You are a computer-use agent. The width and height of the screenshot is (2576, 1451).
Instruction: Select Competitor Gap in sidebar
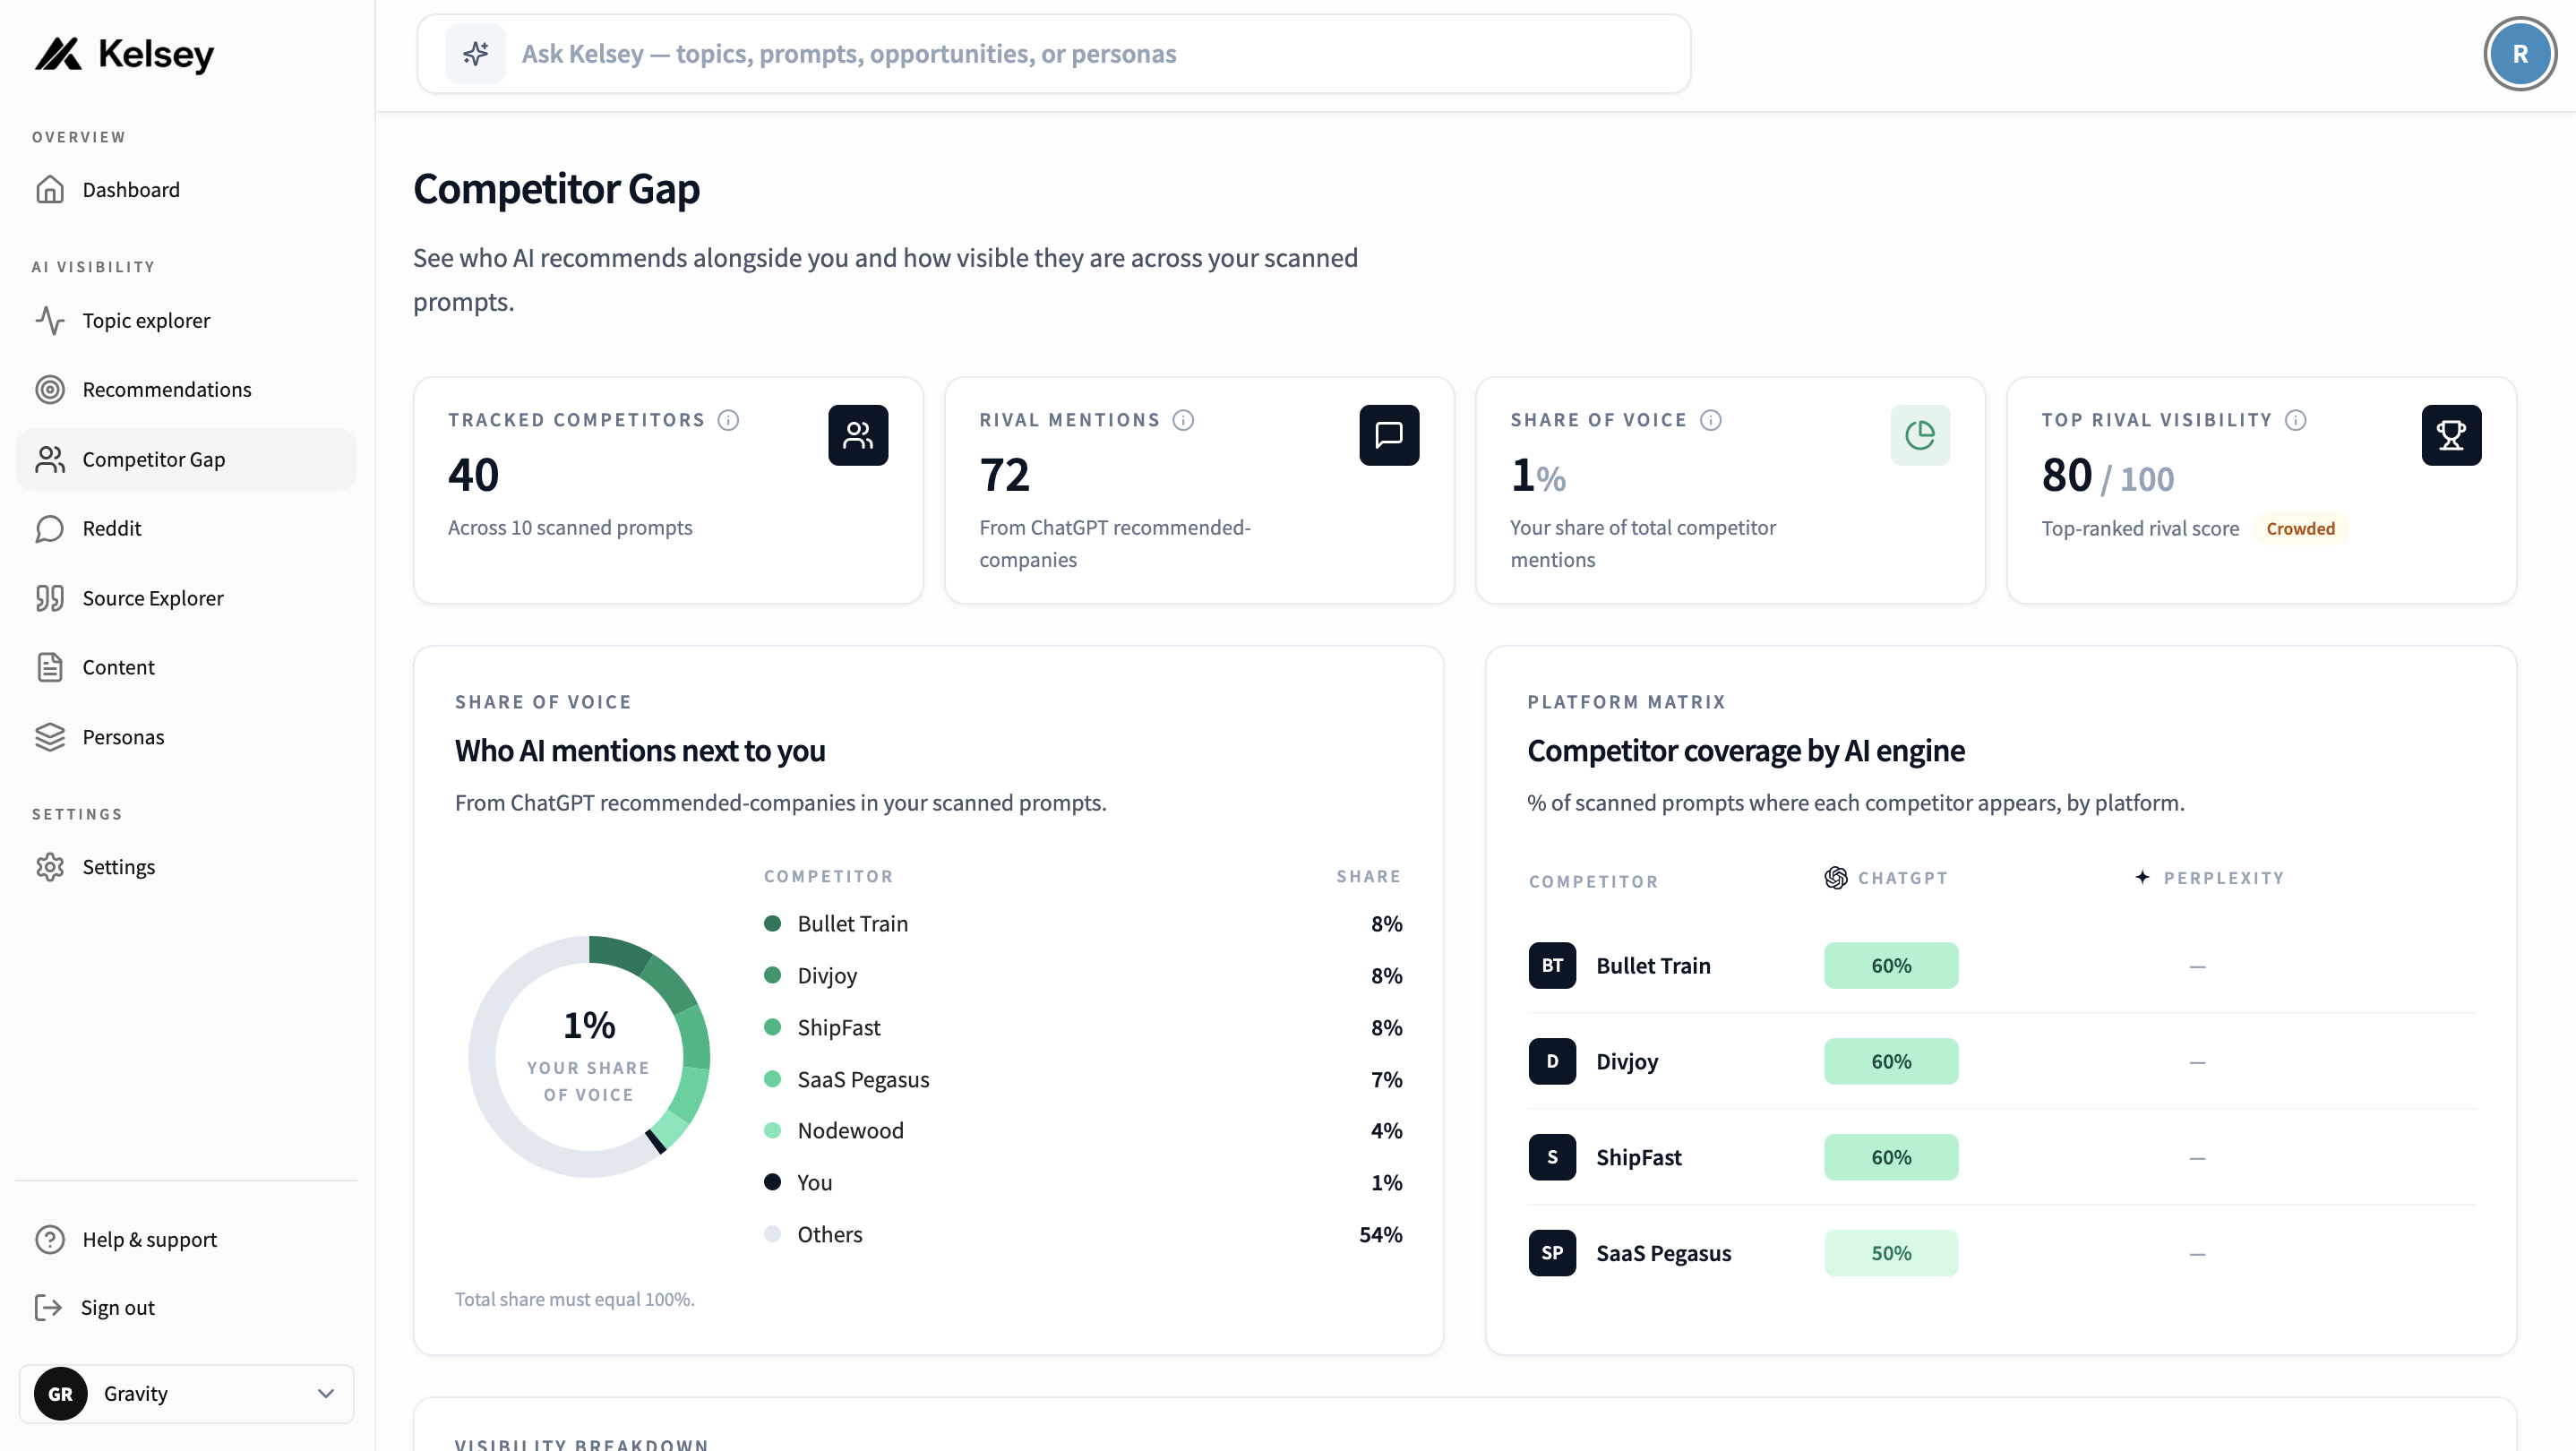pos(186,459)
